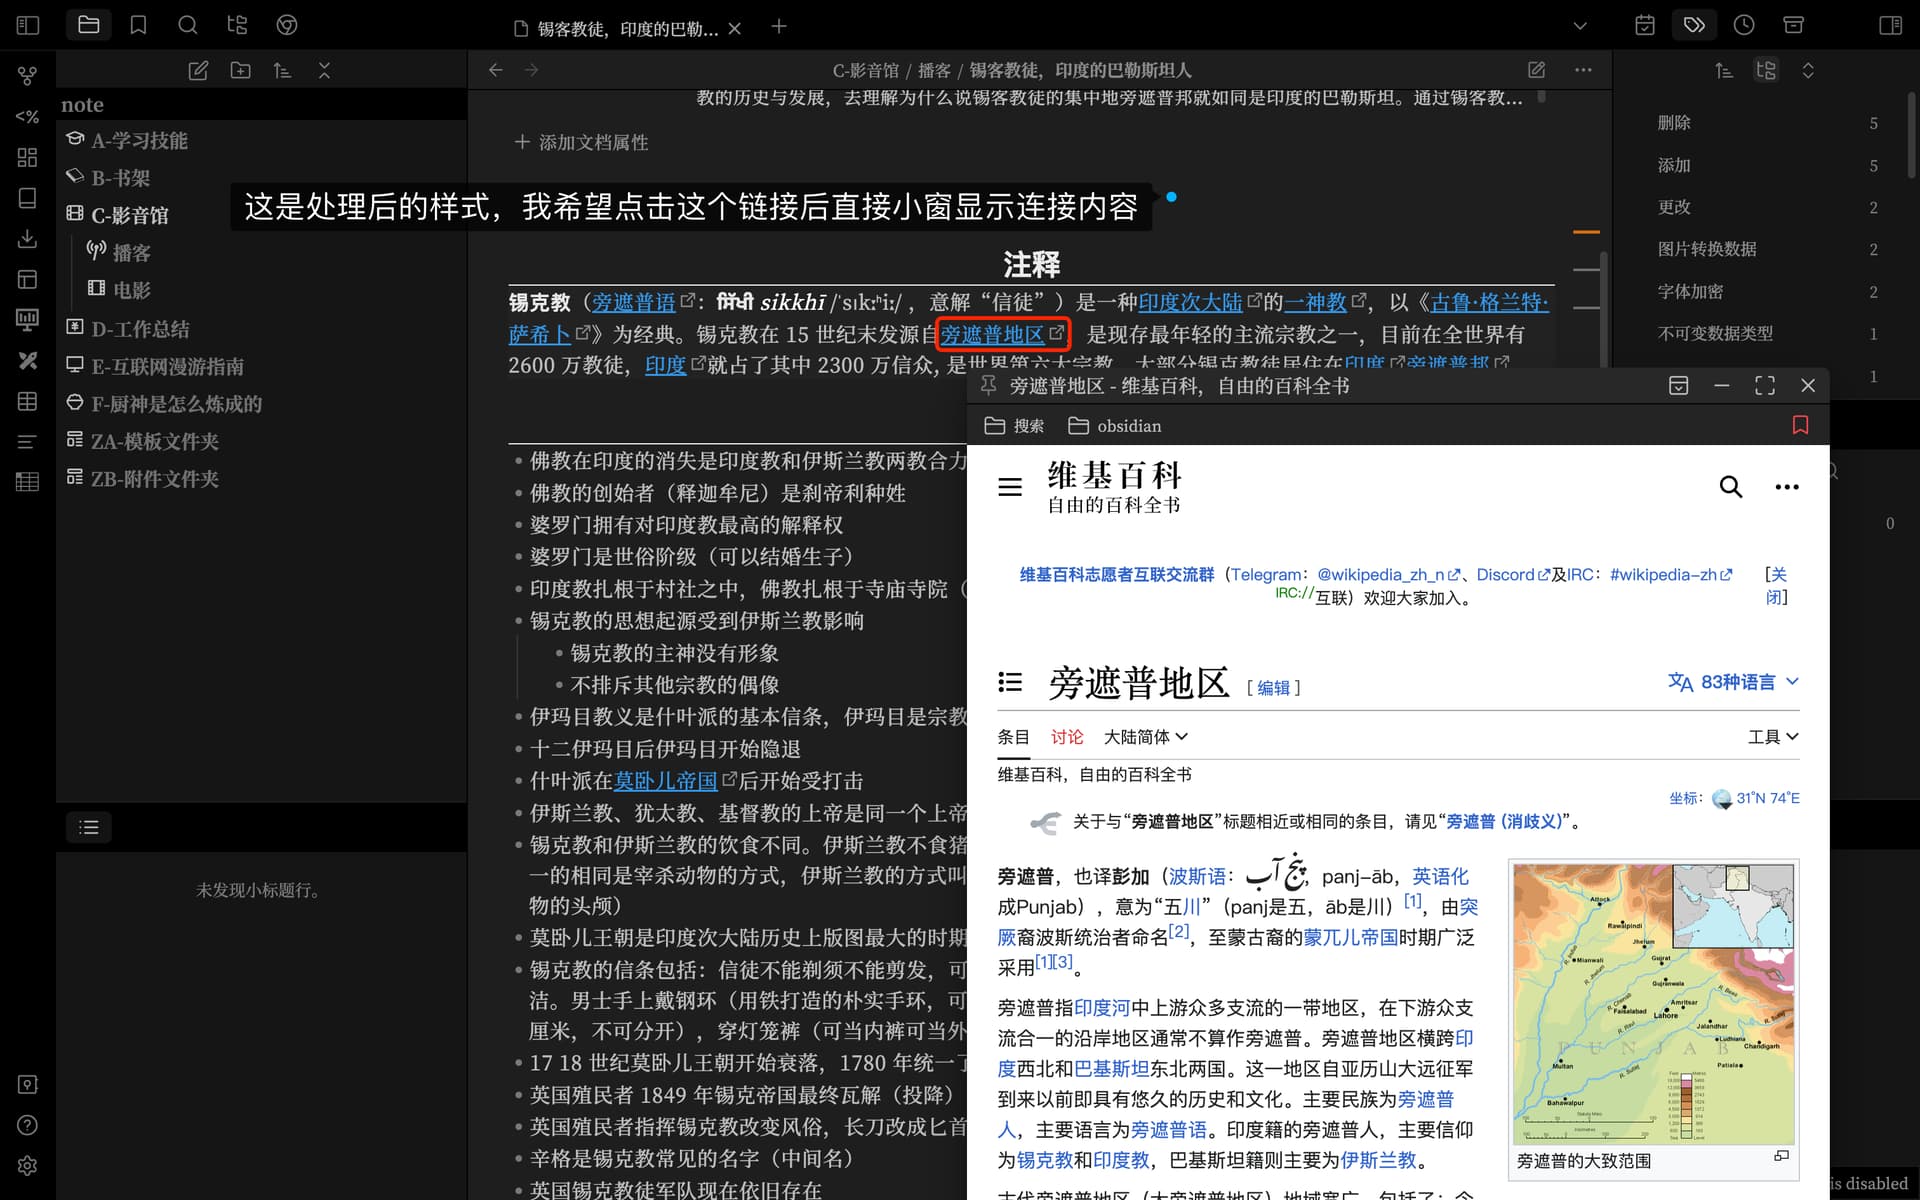Viewport: 1920px width, 1200px height.
Task: Open the Punjab region map thumbnail
Action: click(x=1654, y=1003)
